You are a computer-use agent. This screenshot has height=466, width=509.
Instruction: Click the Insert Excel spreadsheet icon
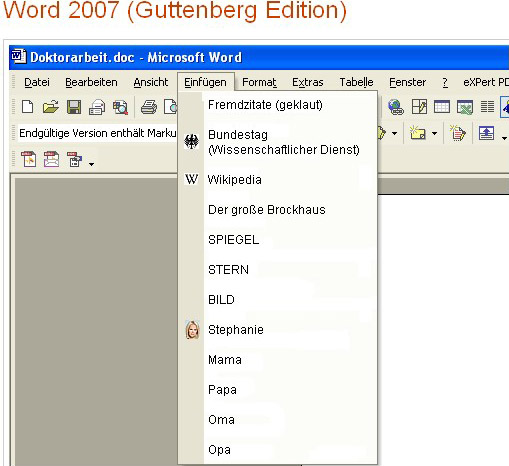tap(465, 107)
